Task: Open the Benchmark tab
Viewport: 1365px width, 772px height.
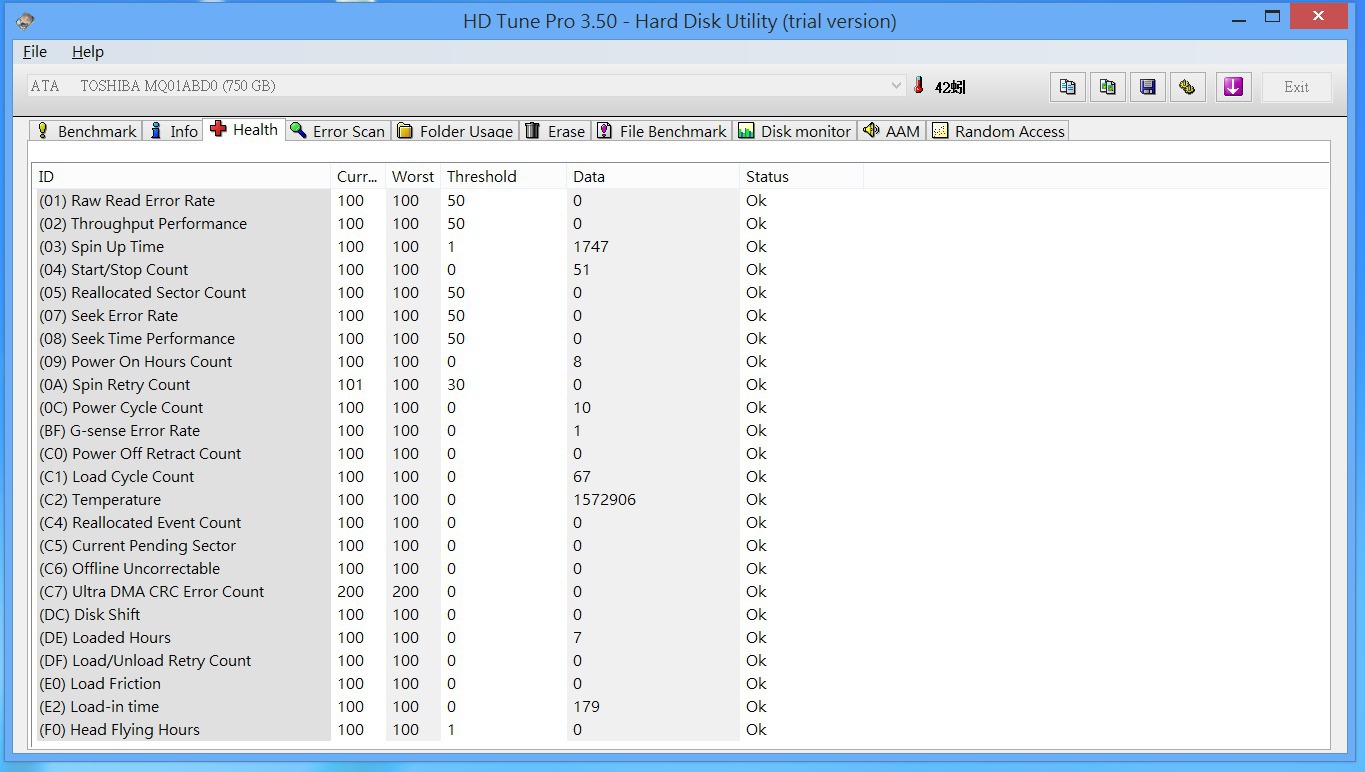Action: click(x=86, y=131)
